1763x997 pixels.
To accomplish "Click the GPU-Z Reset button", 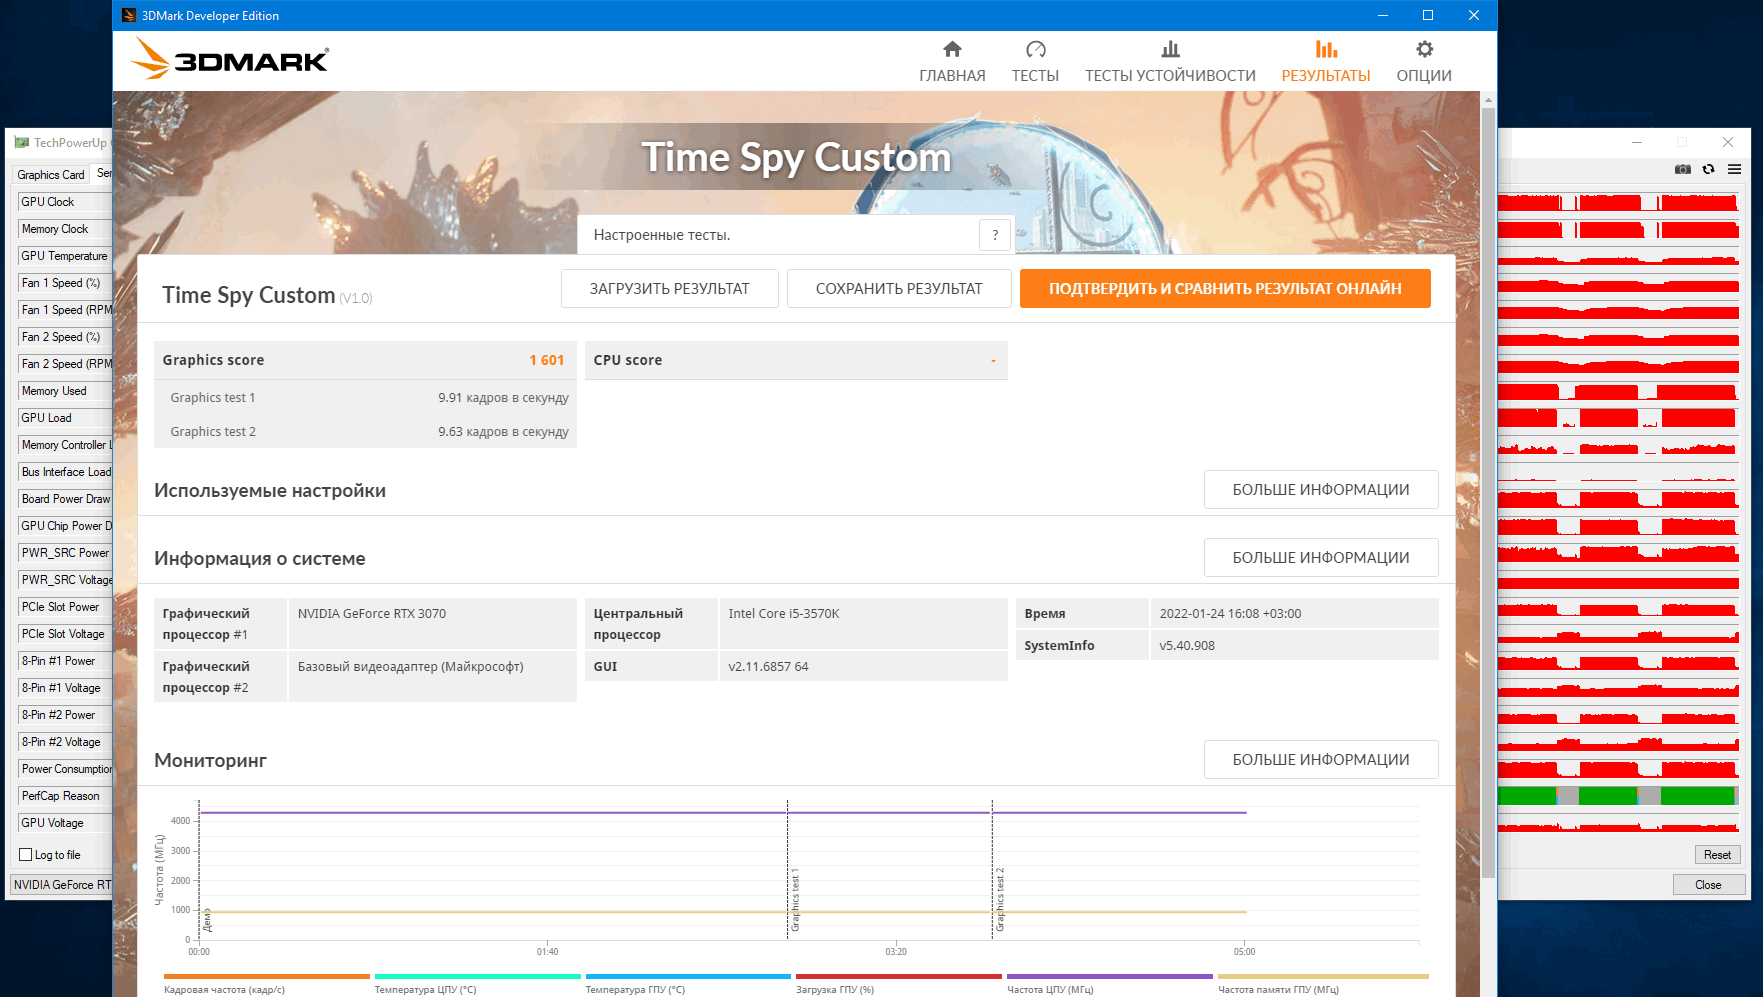I will pyautogui.click(x=1717, y=855).
